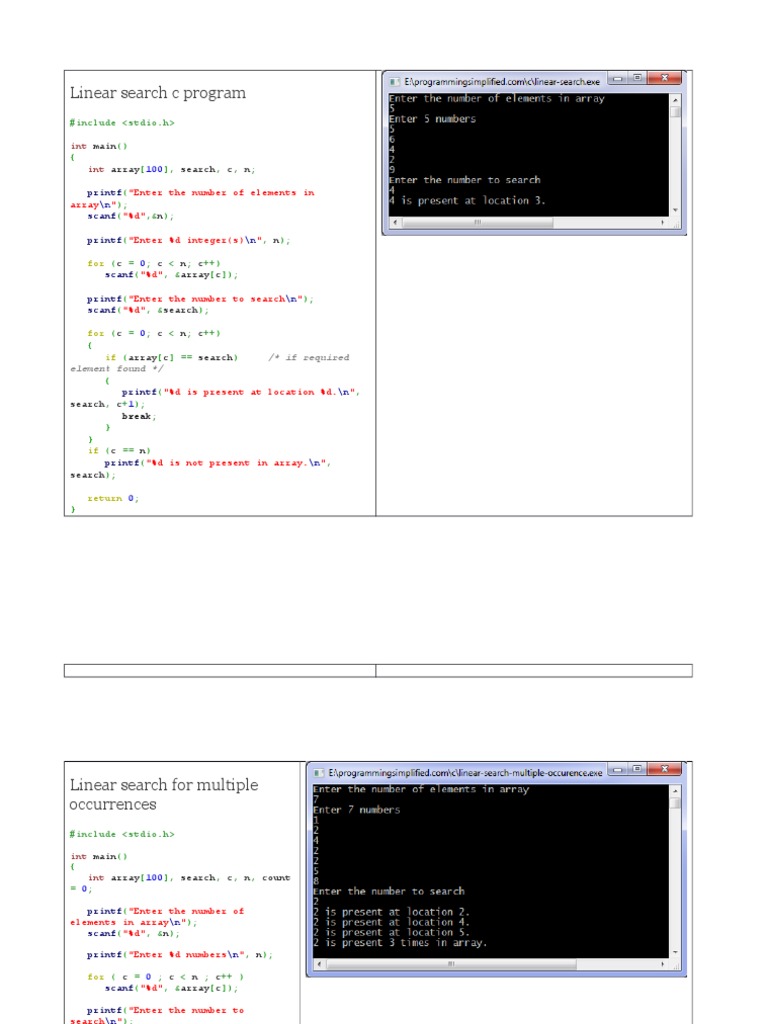Click scroll-up arrow in multiple-occurence console
Image resolution: width=768 pixels, height=1024 pixels.
(675, 790)
